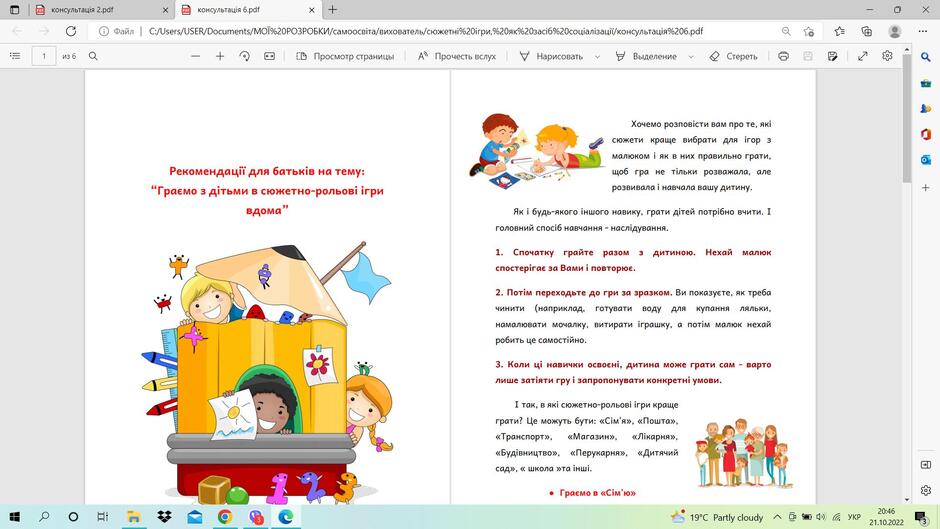Open sidebar Search

click(926, 57)
